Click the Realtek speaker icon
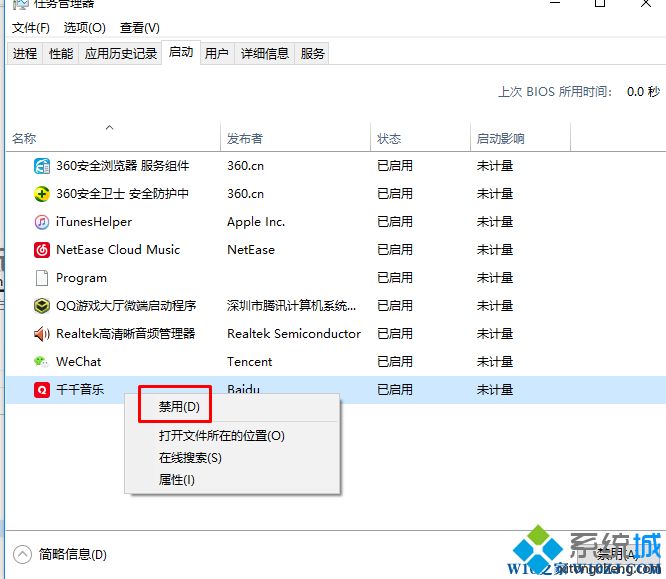 click(42, 333)
